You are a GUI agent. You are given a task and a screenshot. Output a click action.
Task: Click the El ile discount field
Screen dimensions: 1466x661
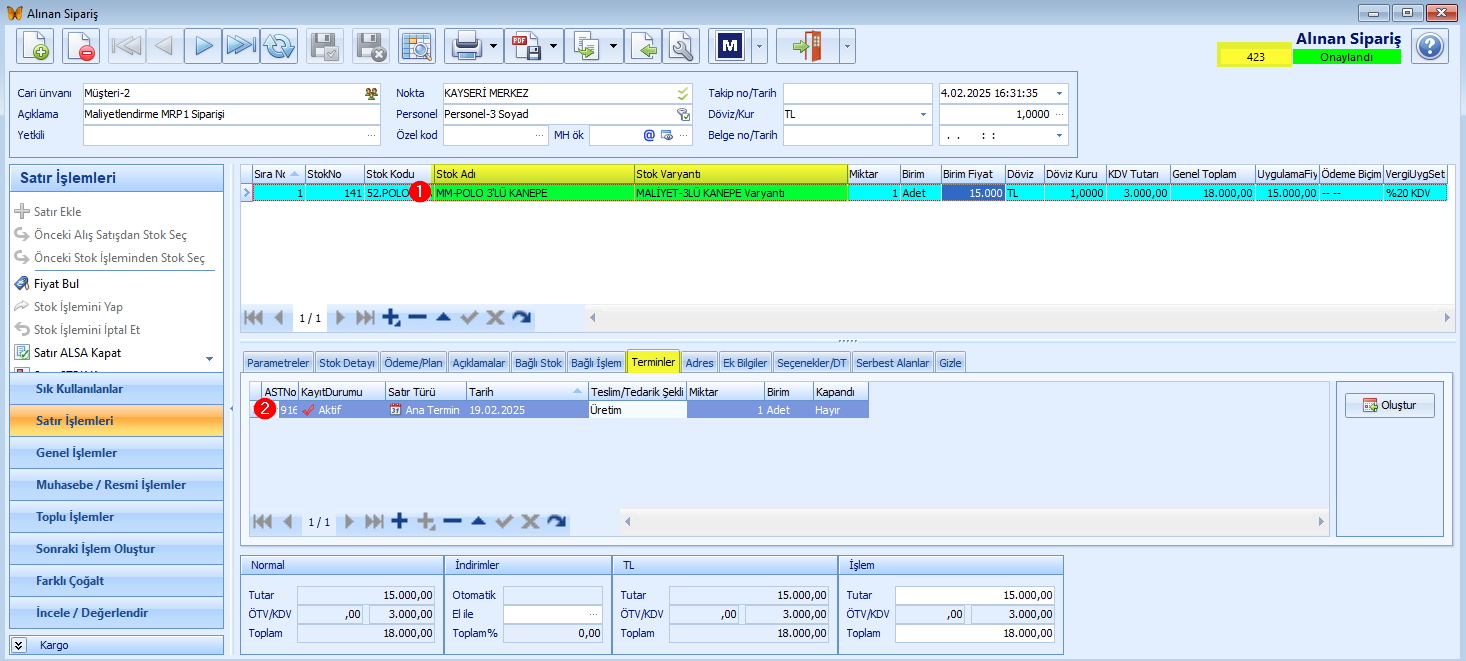552,614
